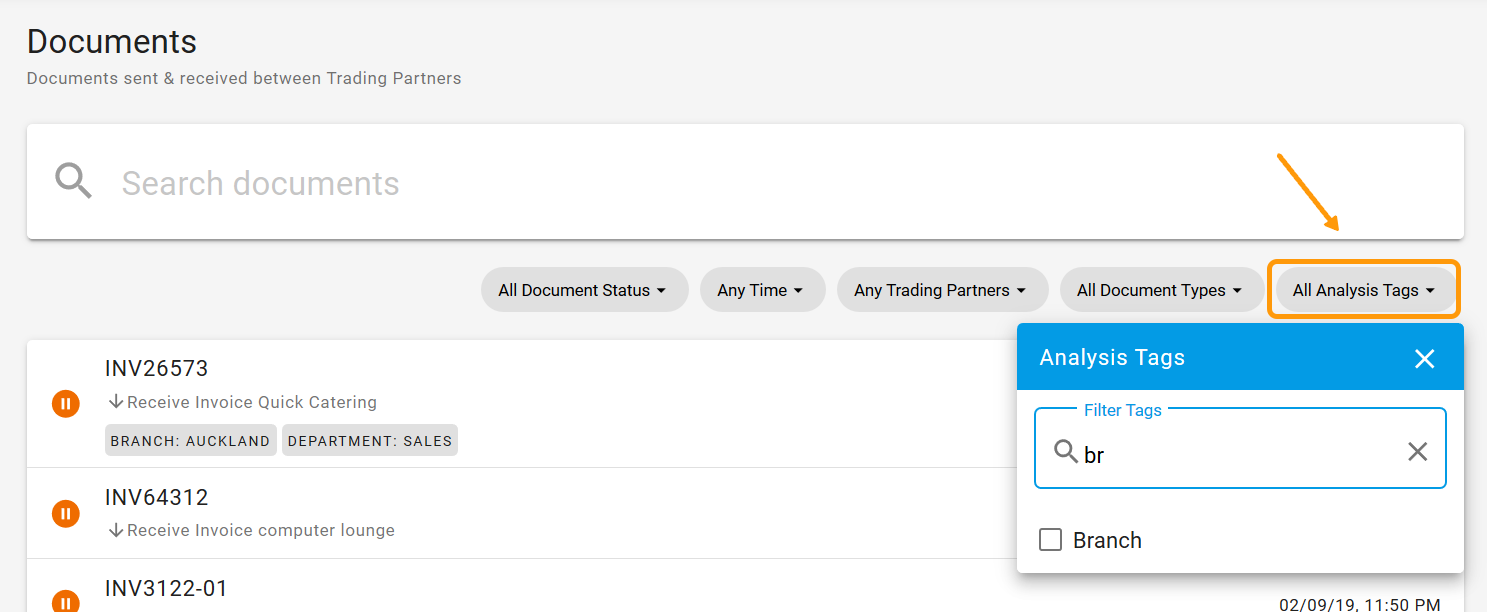The image size is (1487, 612).
Task: Open the INV26573 document entry
Action: coord(156,368)
